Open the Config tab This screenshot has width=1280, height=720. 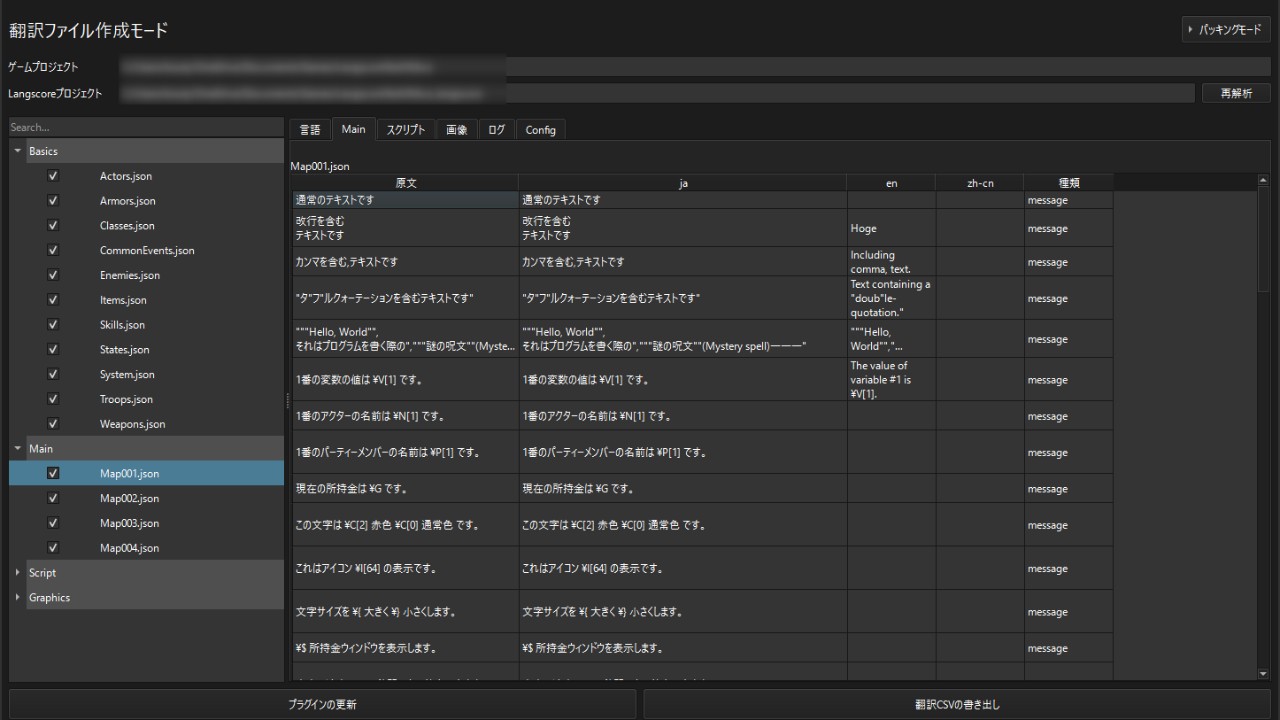coord(540,130)
